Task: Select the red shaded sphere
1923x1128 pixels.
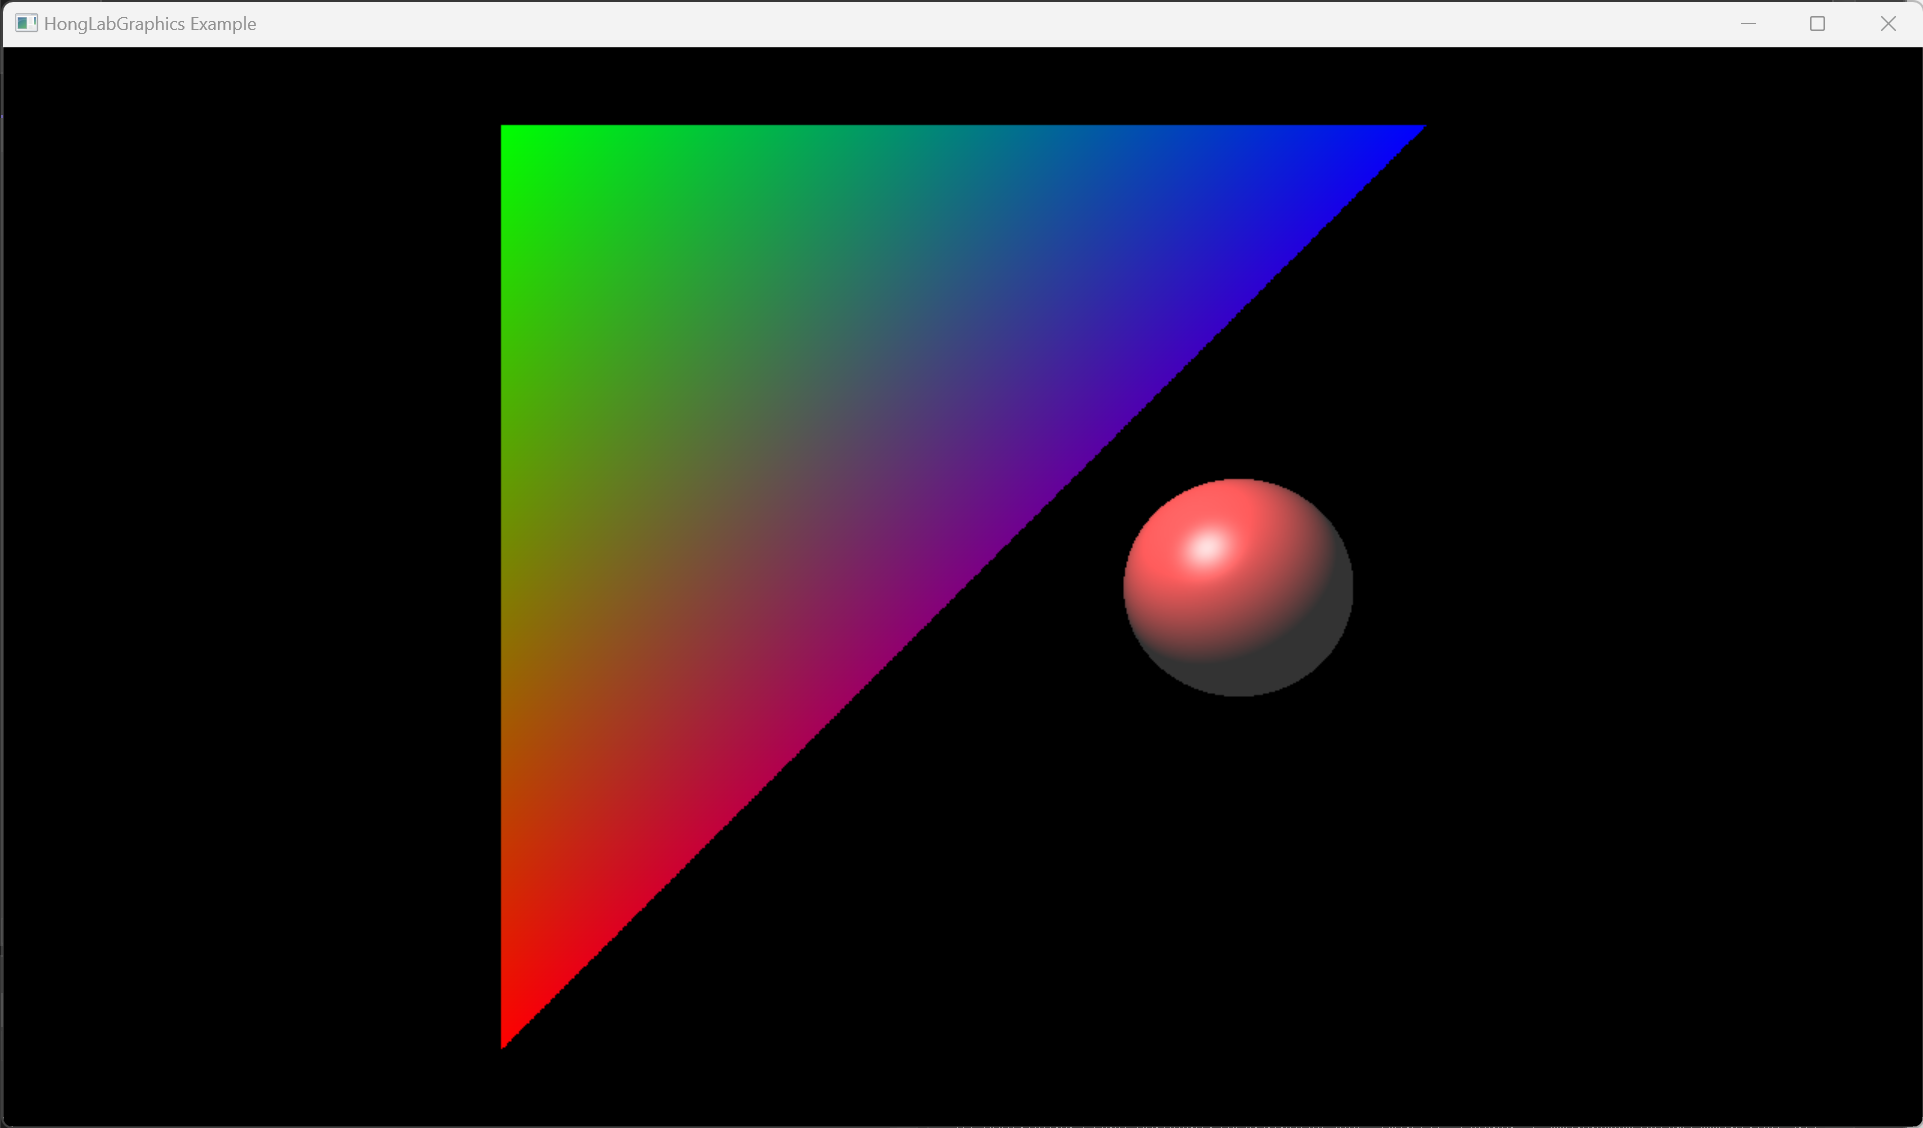Action: (1238, 588)
